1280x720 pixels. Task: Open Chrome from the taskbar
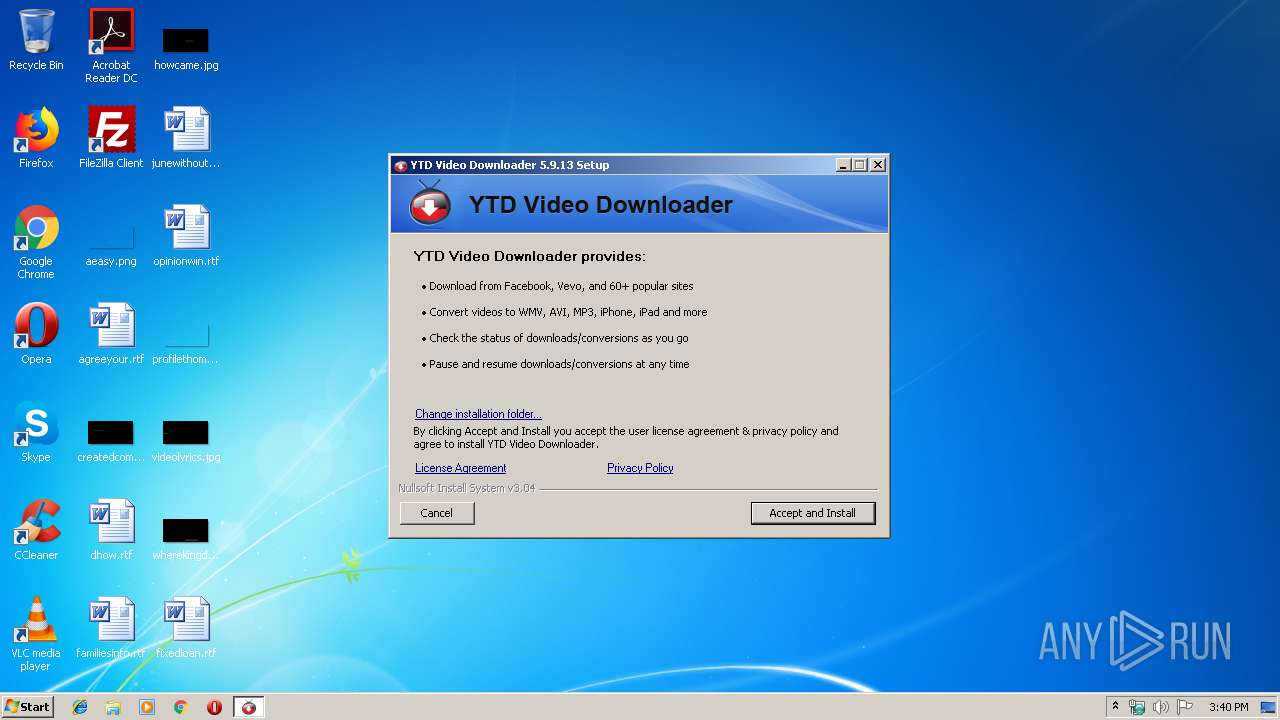click(181, 707)
